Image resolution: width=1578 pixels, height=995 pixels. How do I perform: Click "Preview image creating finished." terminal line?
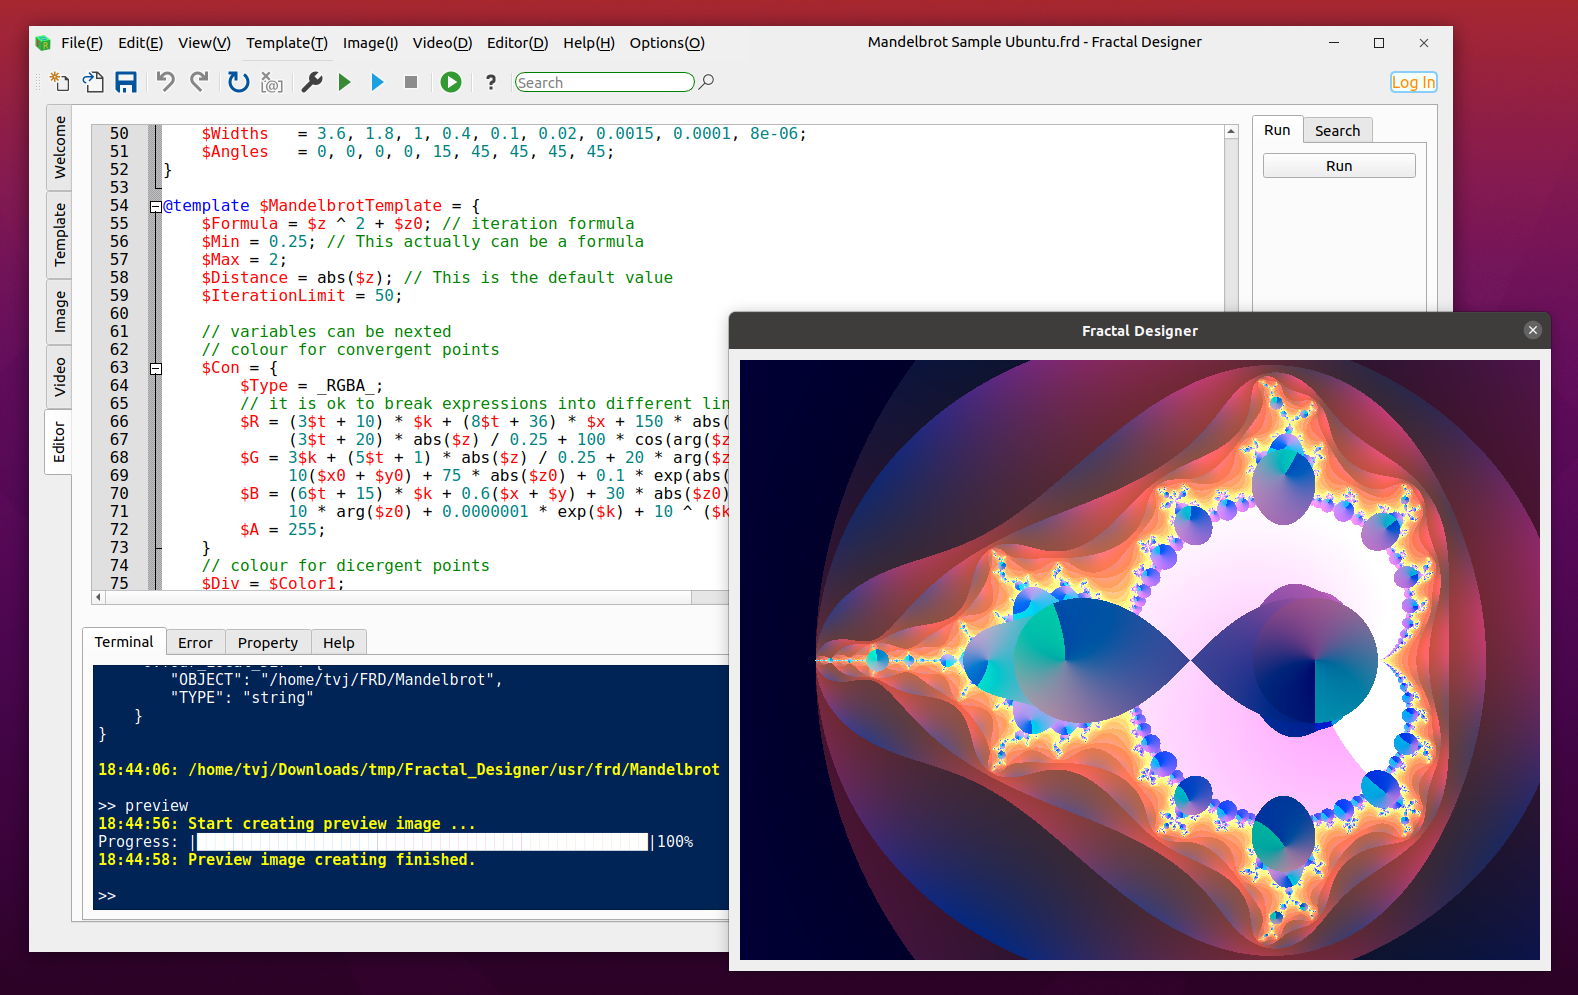click(x=331, y=860)
